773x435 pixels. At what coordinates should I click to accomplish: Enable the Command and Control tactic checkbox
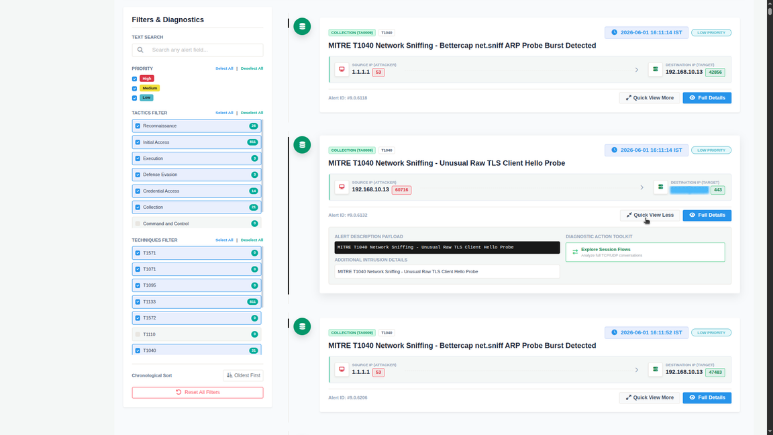(x=138, y=223)
